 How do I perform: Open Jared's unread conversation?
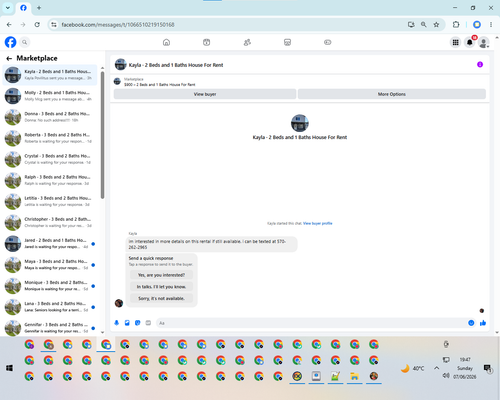(50, 243)
